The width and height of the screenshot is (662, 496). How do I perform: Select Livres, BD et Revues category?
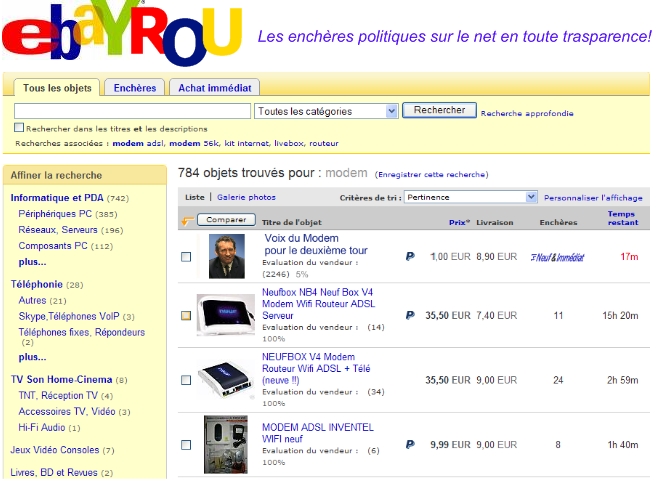point(54,472)
